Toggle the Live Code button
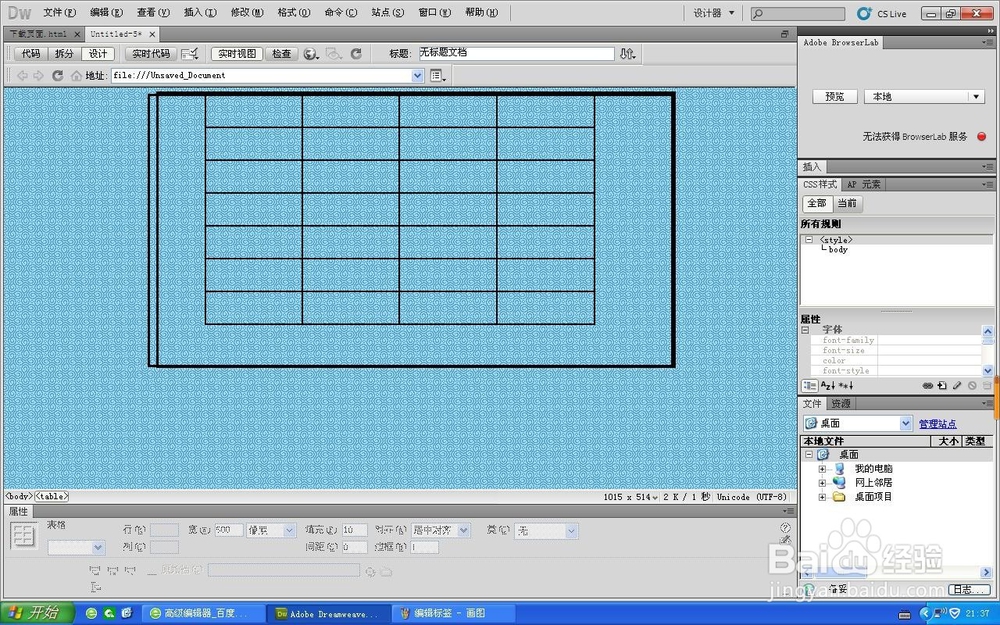This screenshot has width=1000, height=625. click(x=151, y=54)
